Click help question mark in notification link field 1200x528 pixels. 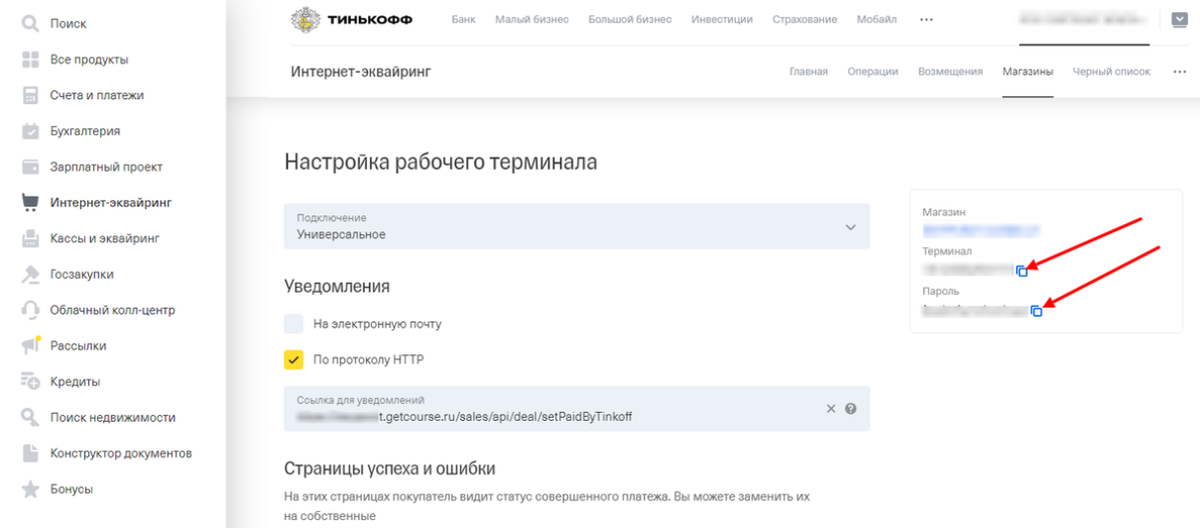(x=851, y=408)
